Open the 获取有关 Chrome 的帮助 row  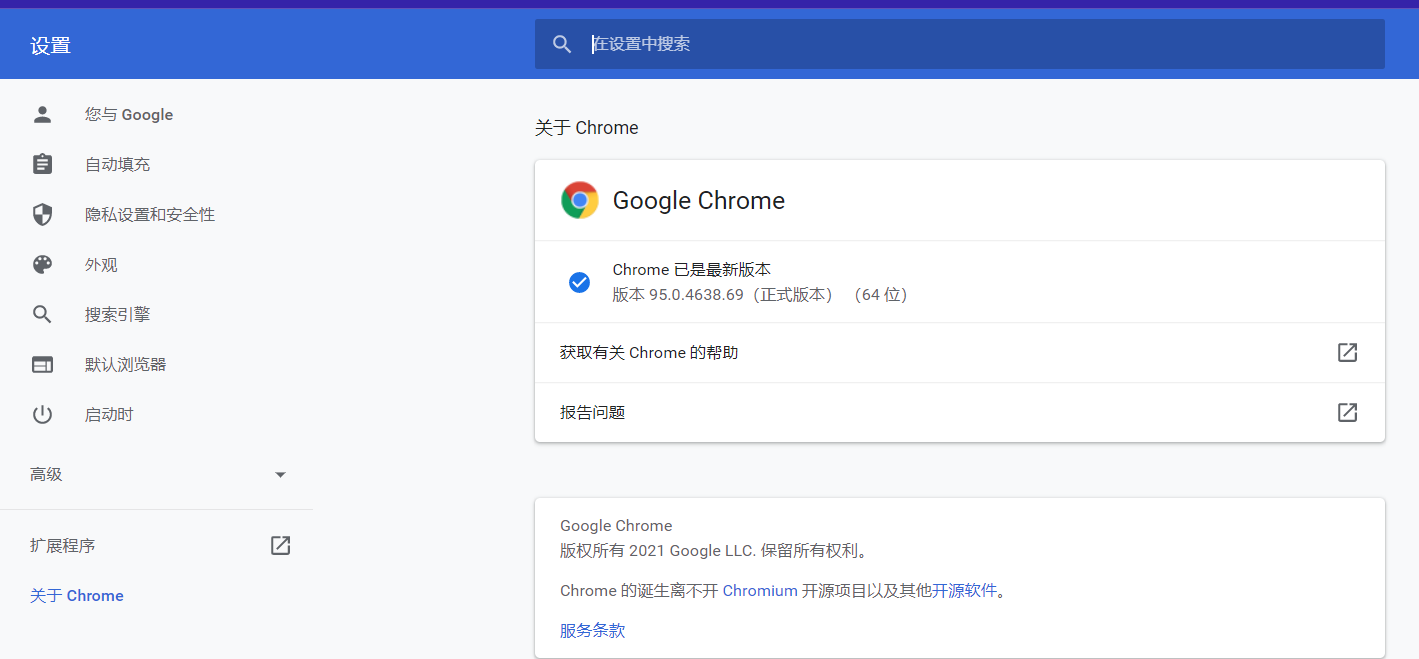(x=960, y=352)
